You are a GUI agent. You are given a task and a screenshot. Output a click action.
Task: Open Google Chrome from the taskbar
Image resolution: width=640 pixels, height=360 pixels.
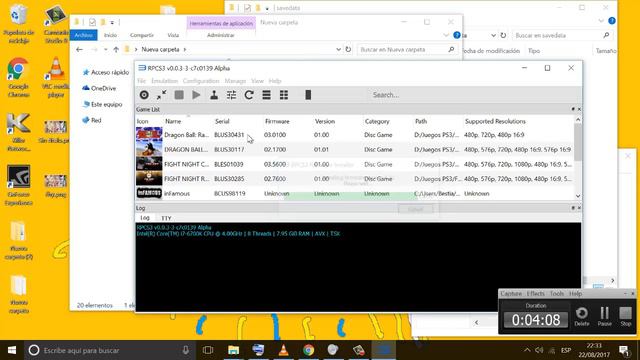309,350
